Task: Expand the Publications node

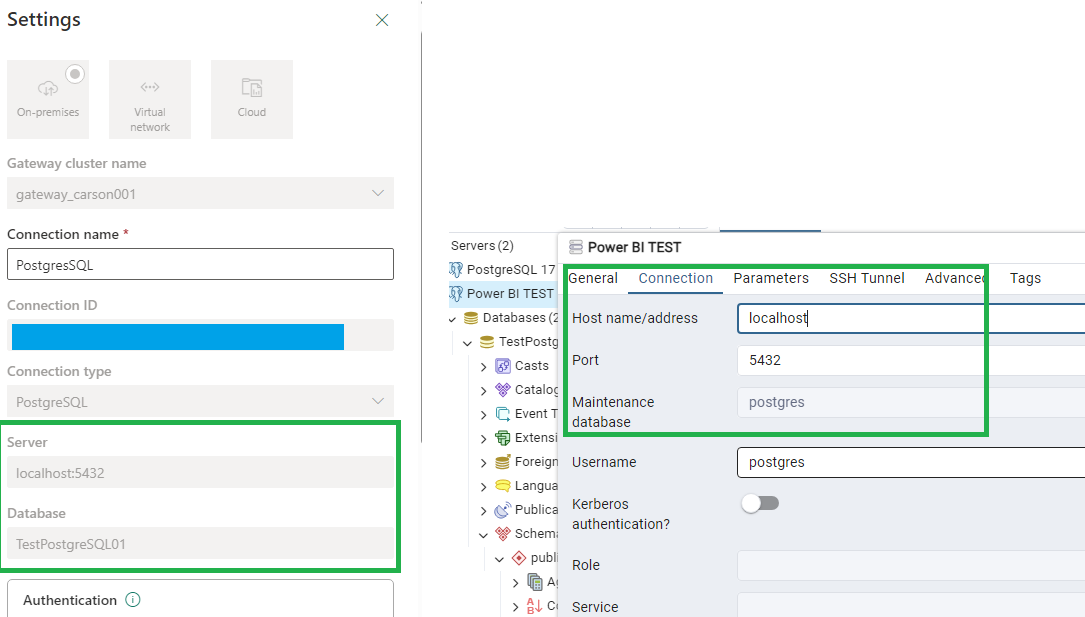Action: click(x=484, y=510)
